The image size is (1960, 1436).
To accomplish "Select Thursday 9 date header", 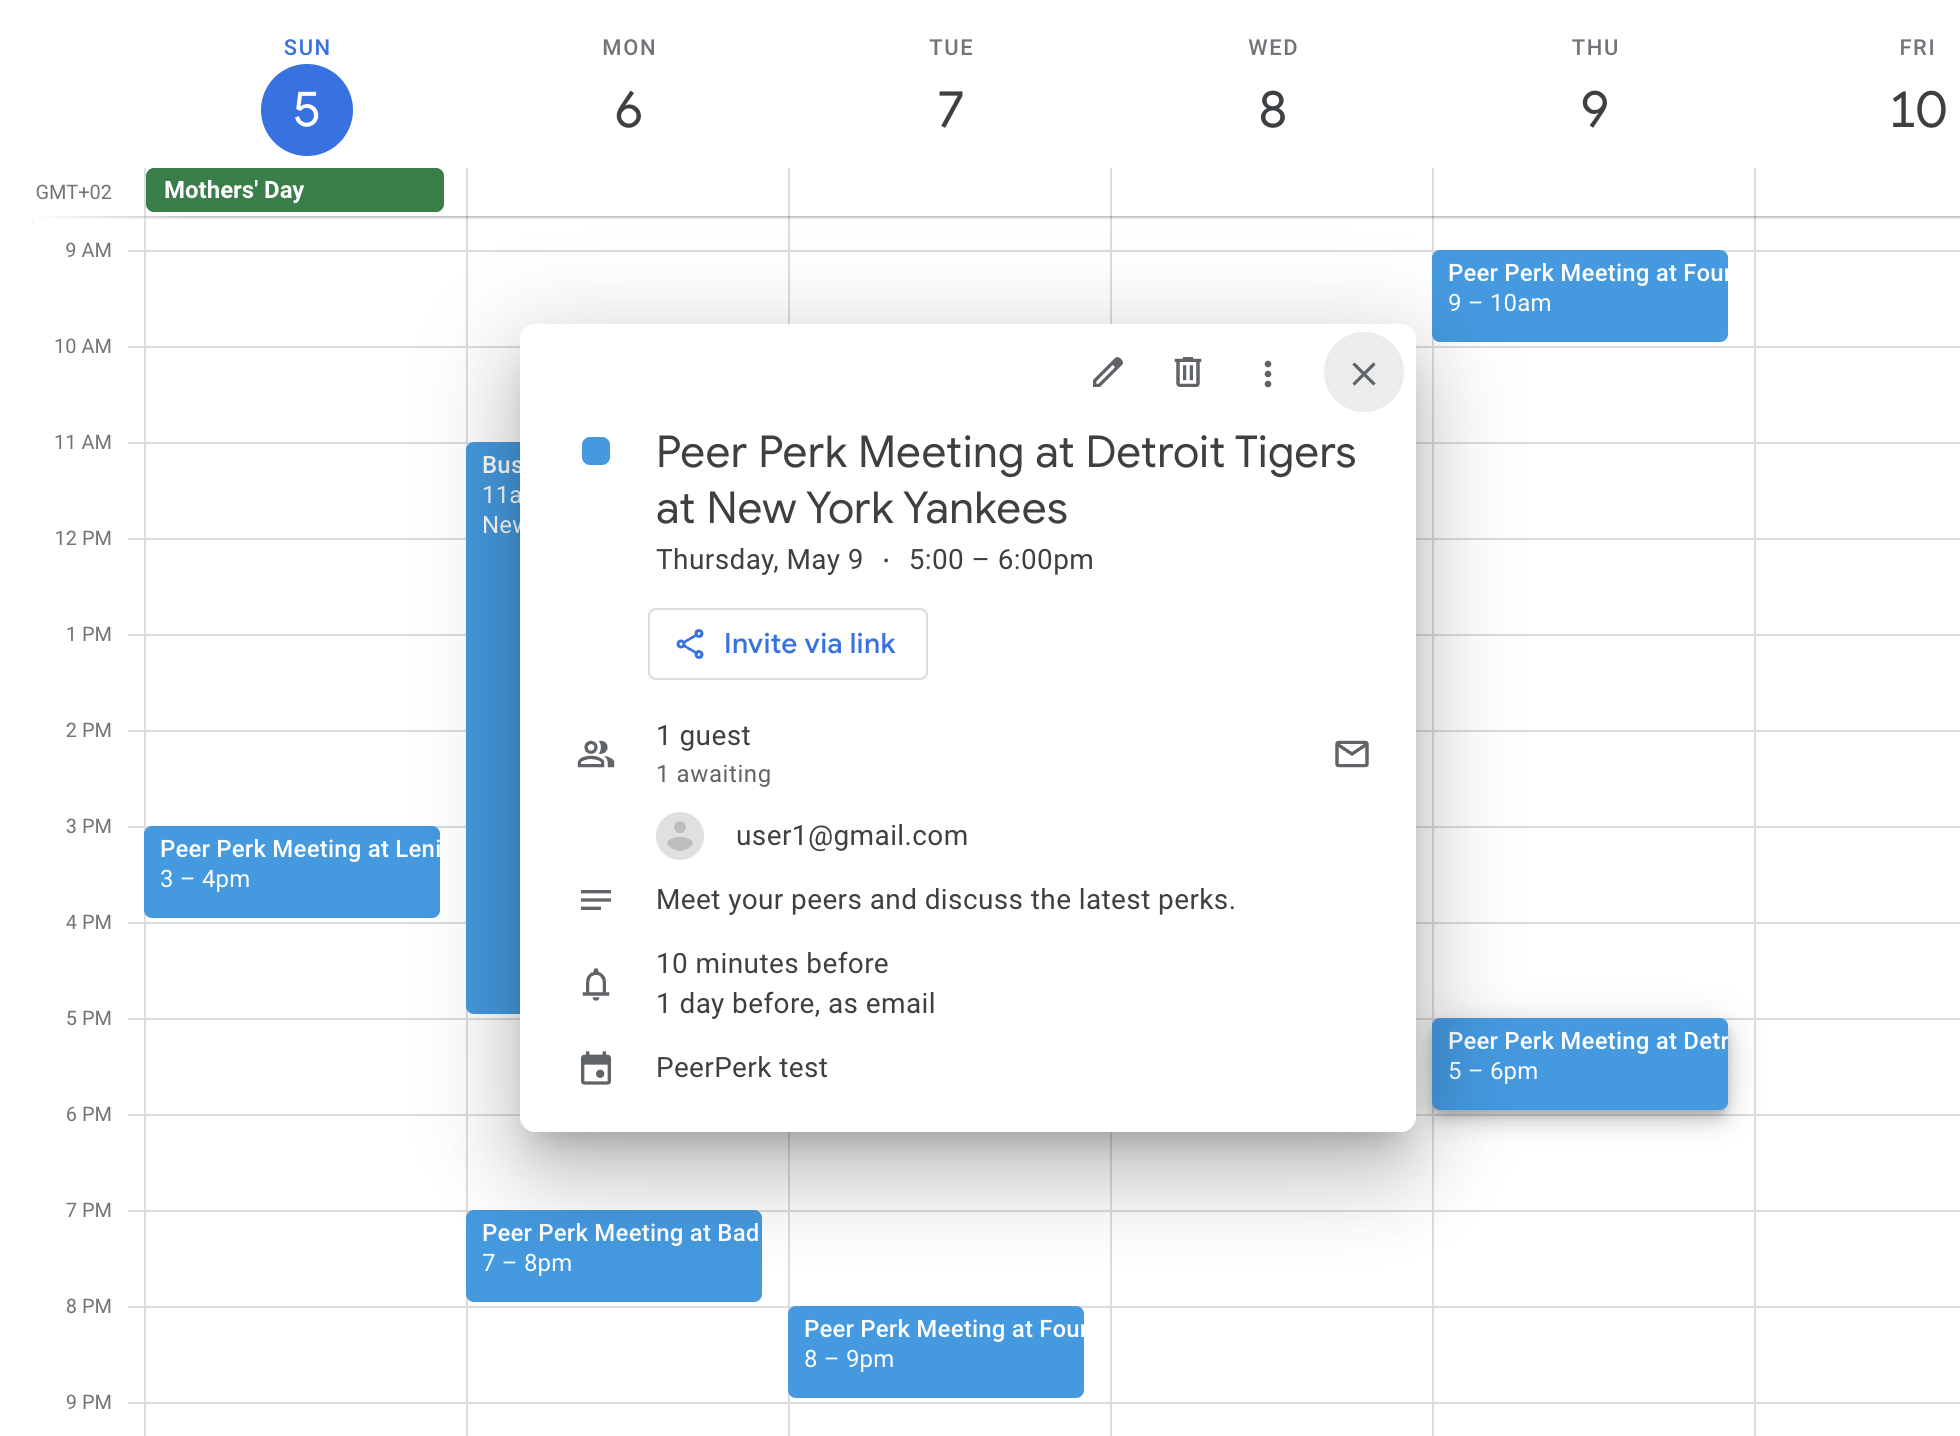I will (x=1594, y=110).
